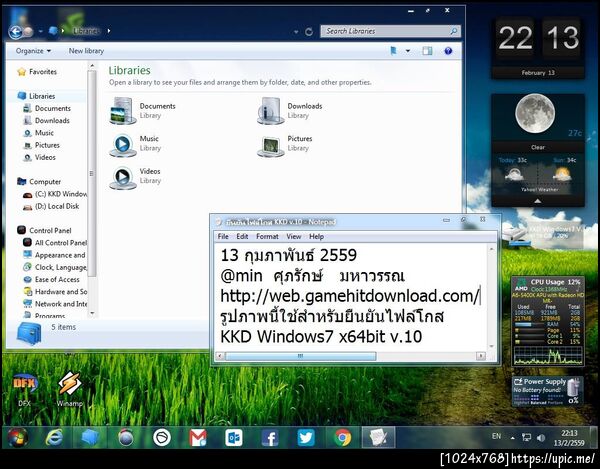Launch Google Chrome from the taskbar

[x=342, y=437]
